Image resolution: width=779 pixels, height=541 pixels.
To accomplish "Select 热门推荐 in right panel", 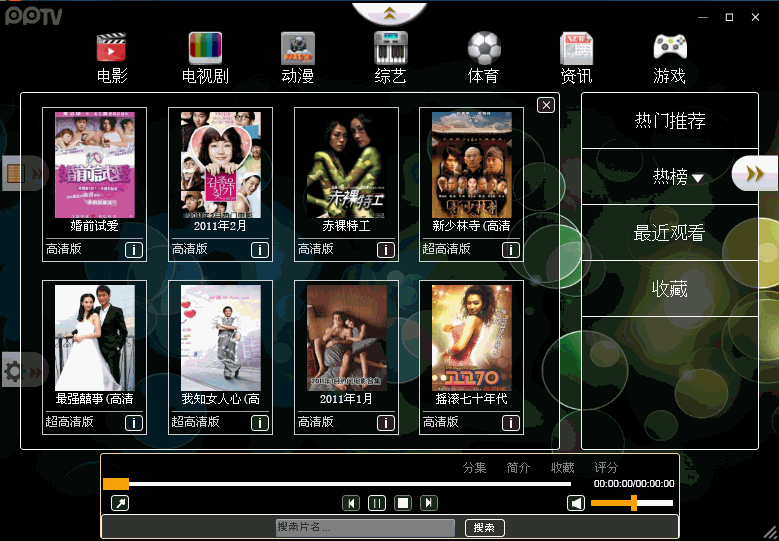I will click(670, 121).
